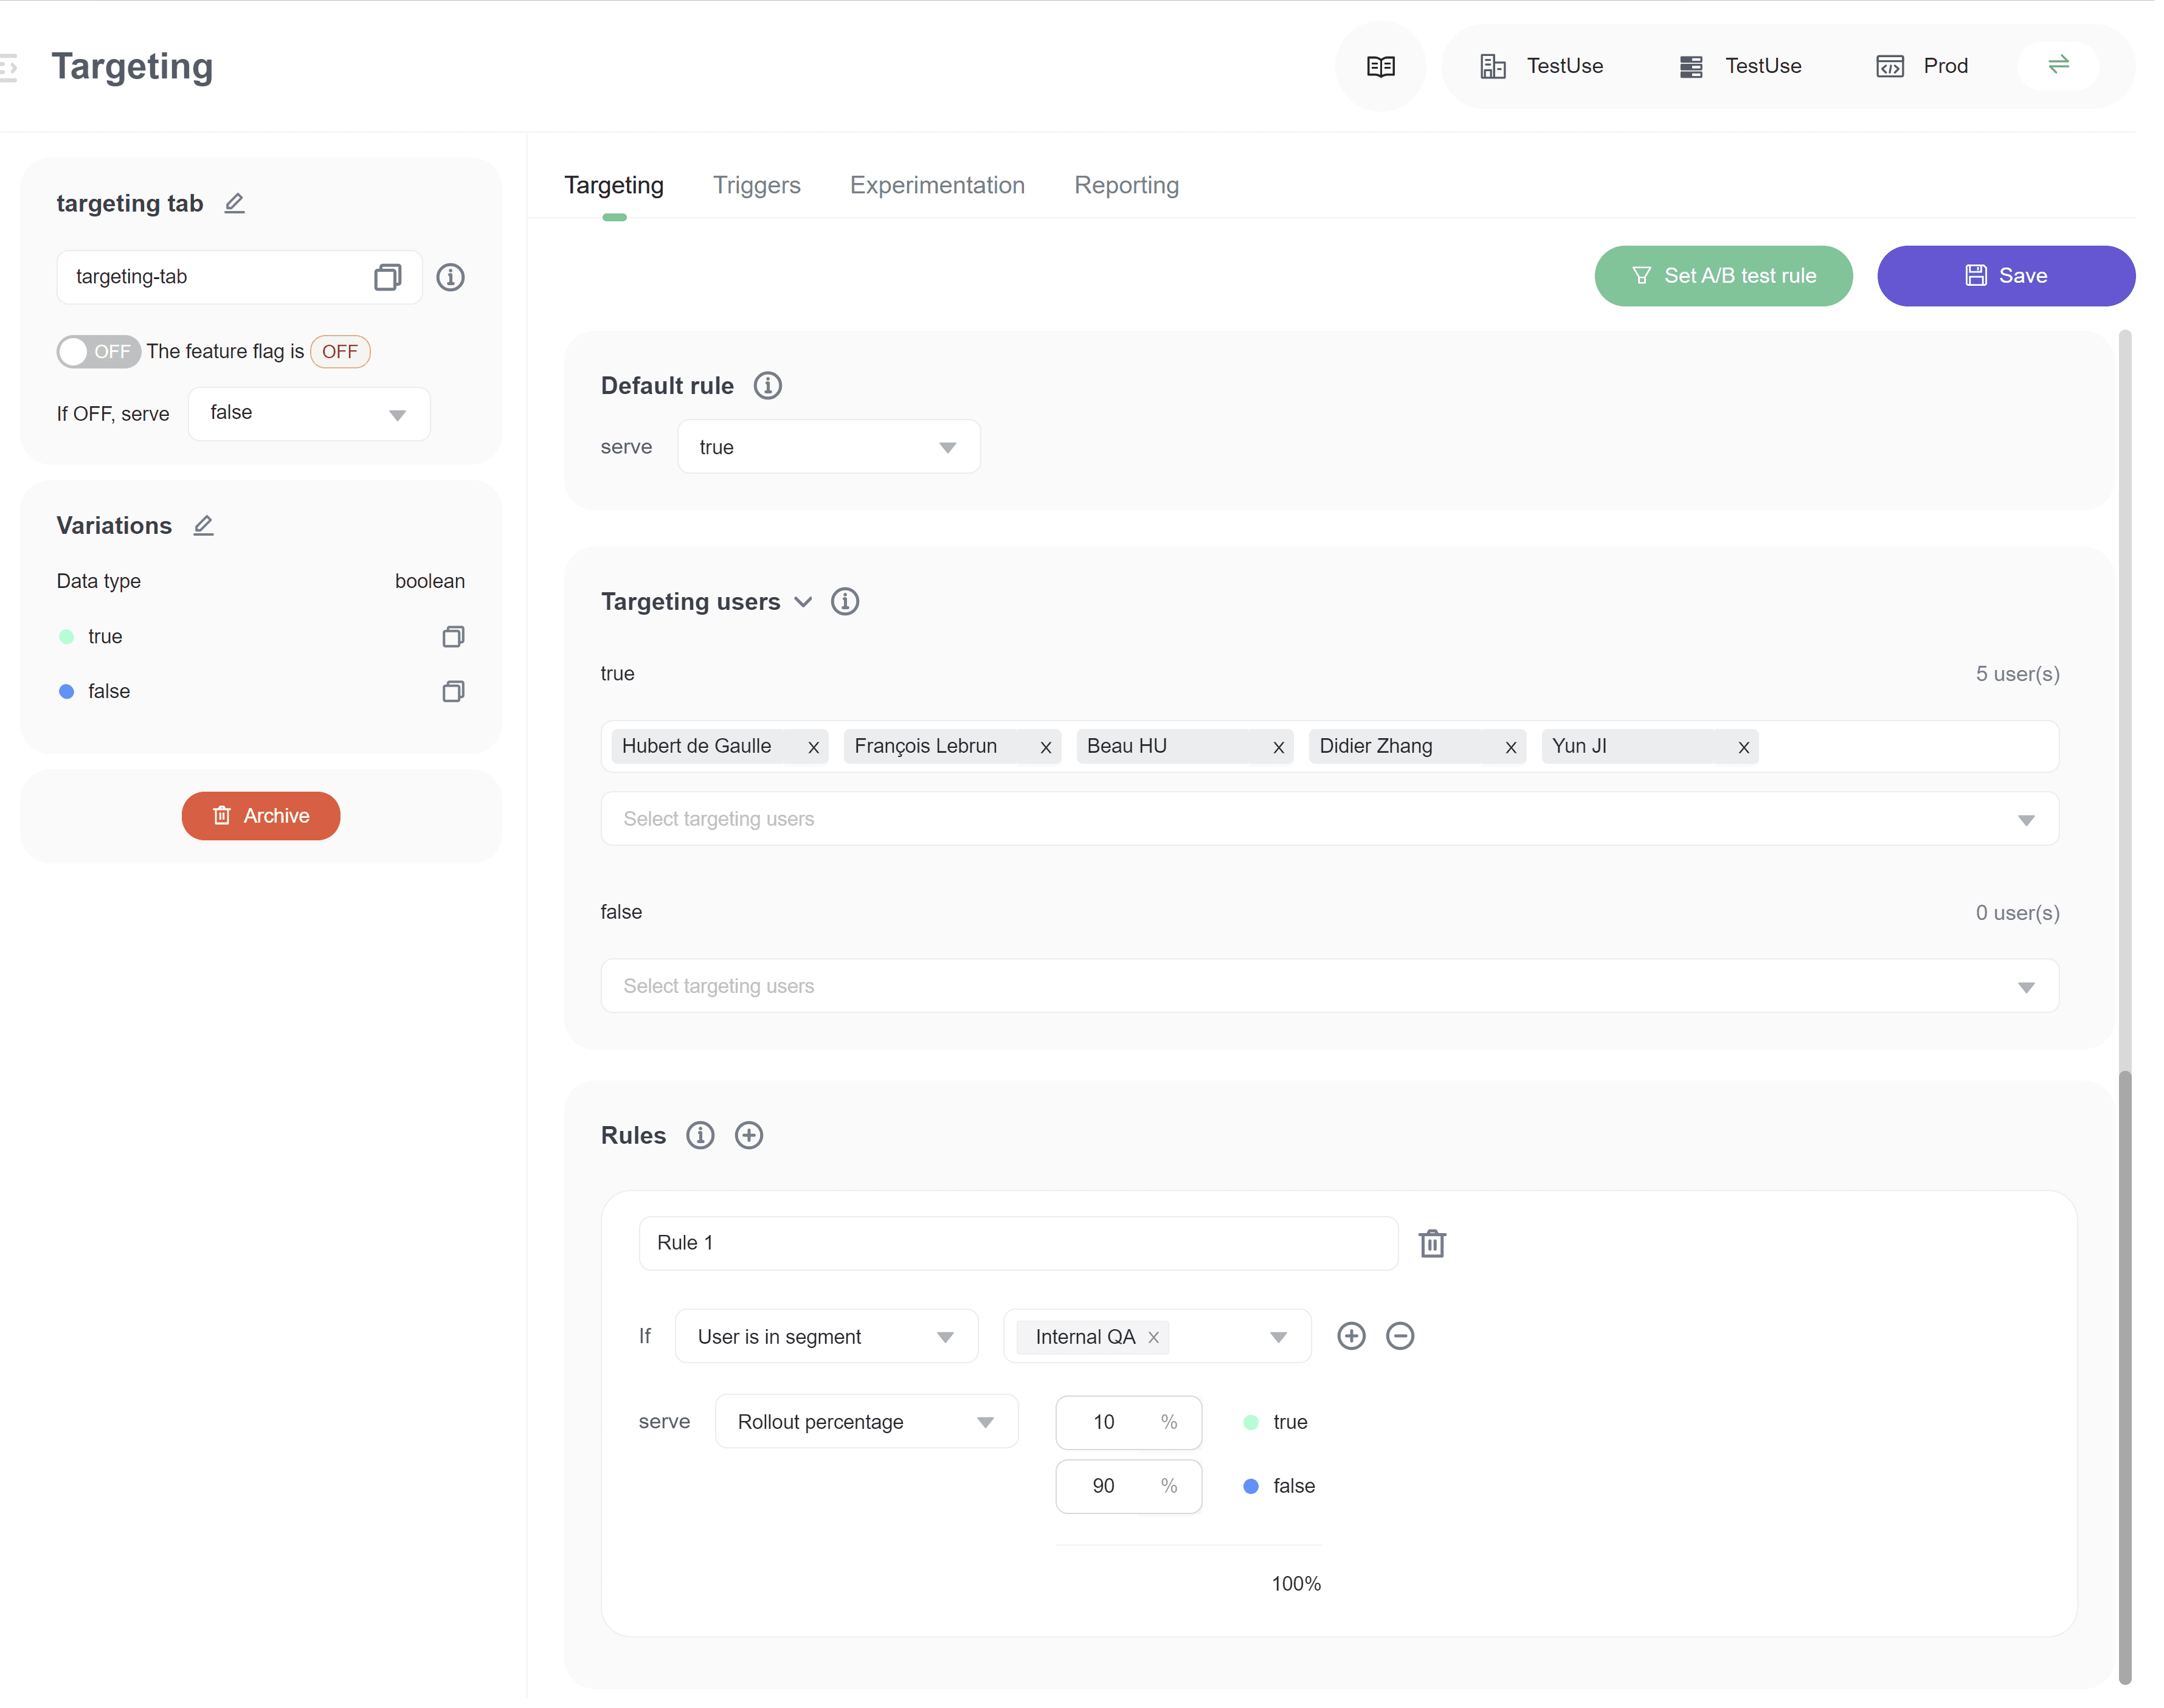This screenshot has height=1708, width=2164.
Task: Open the Experimentation tab
Action: (937, 185)
